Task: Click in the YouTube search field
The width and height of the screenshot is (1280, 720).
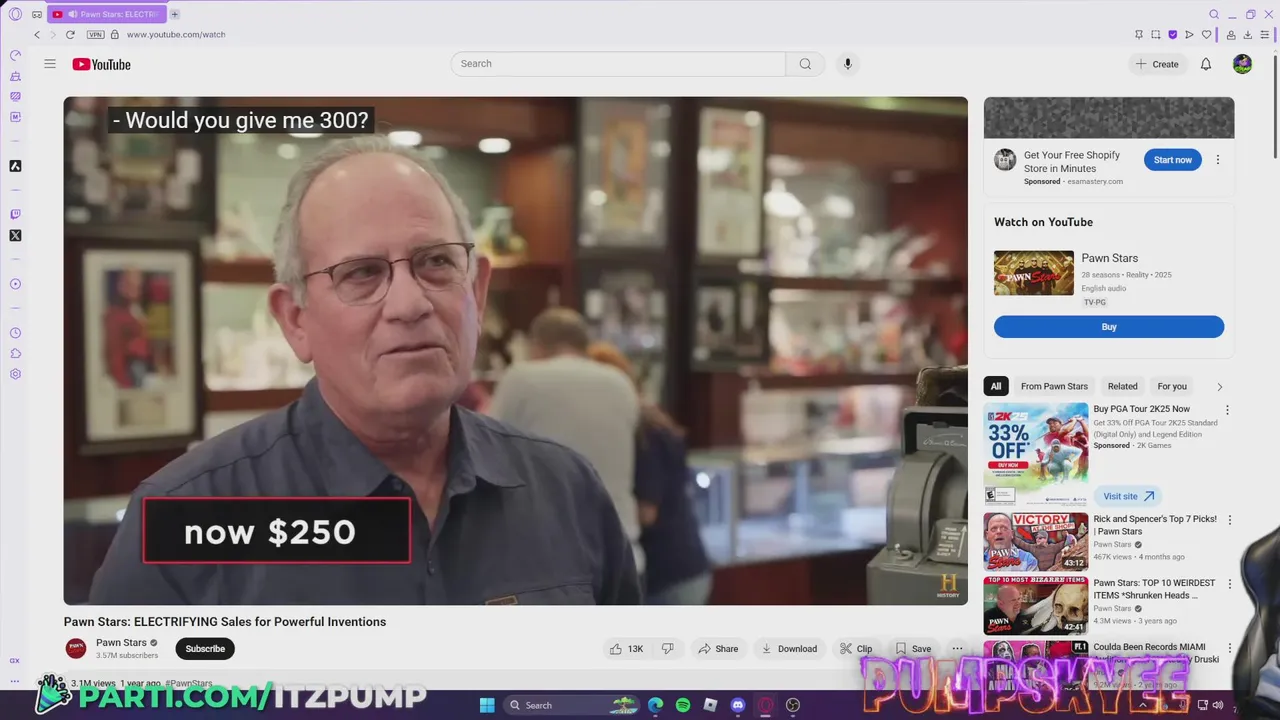Action: [x=618, y=64]
